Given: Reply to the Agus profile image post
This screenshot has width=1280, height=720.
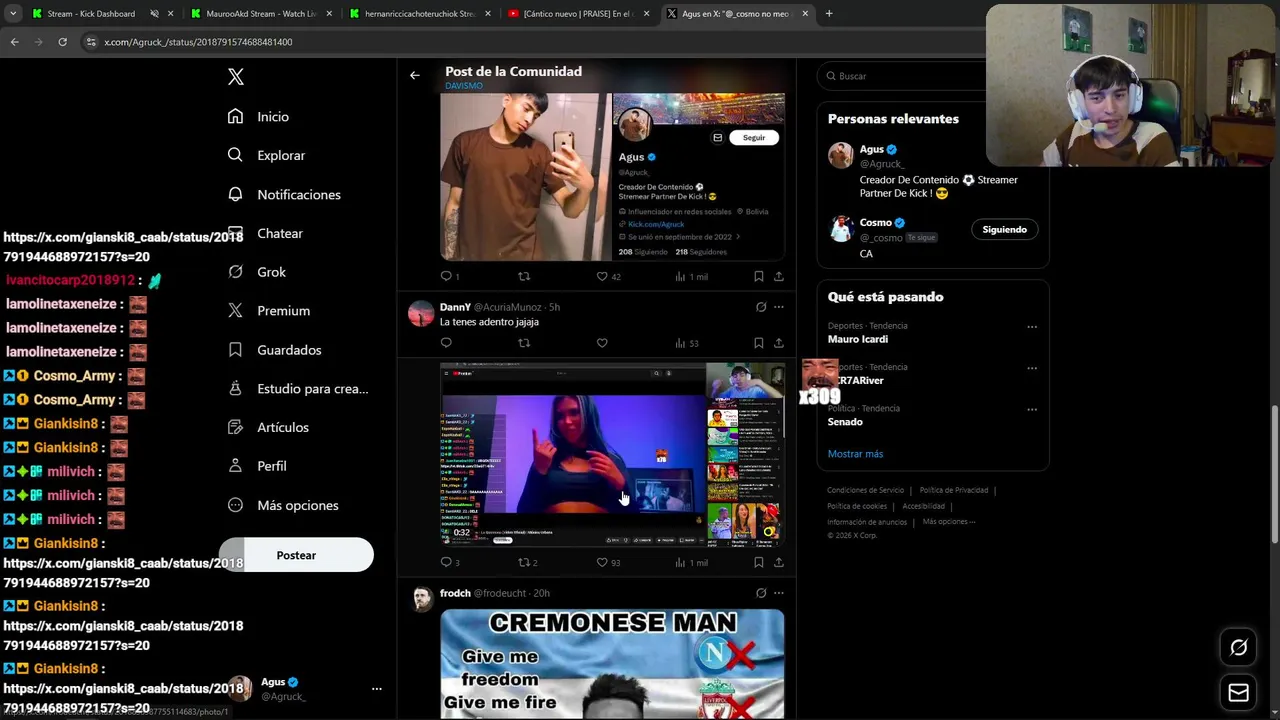Looking at the screenshot, I should (x=446, y=276).
